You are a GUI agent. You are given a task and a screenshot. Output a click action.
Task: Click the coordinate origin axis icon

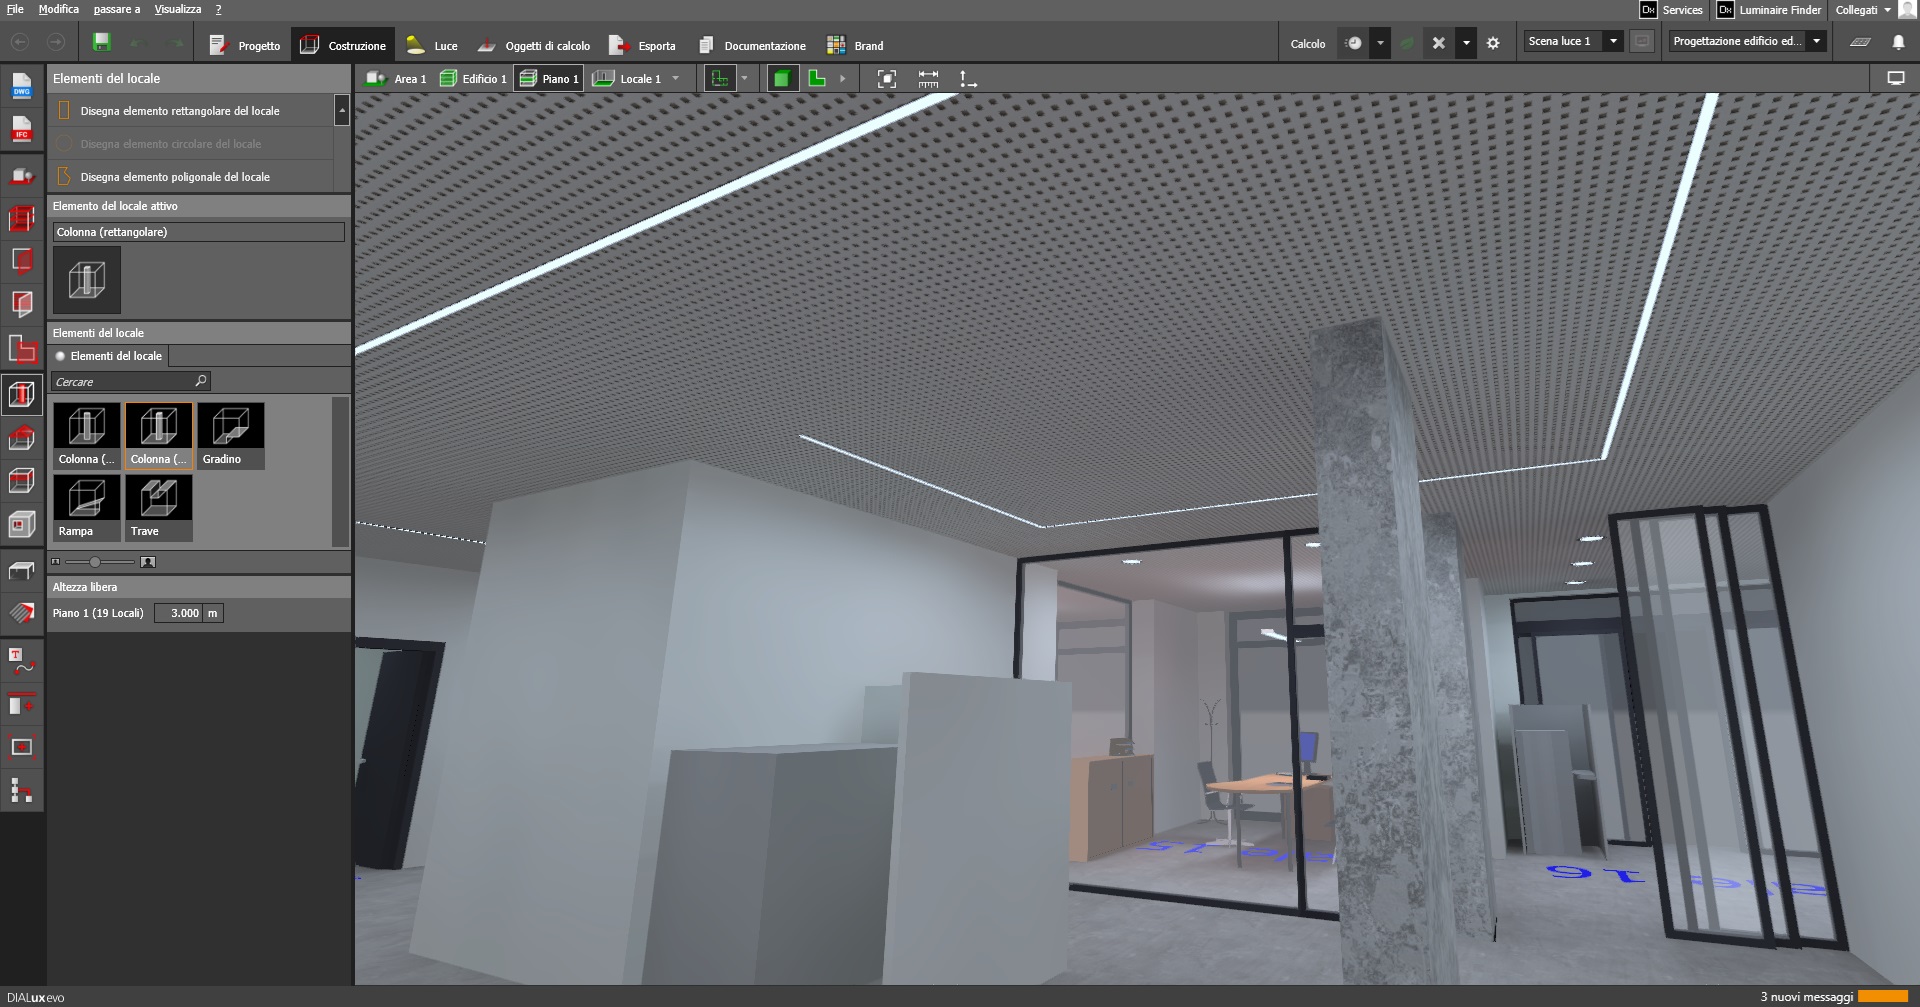click(968, 79)
